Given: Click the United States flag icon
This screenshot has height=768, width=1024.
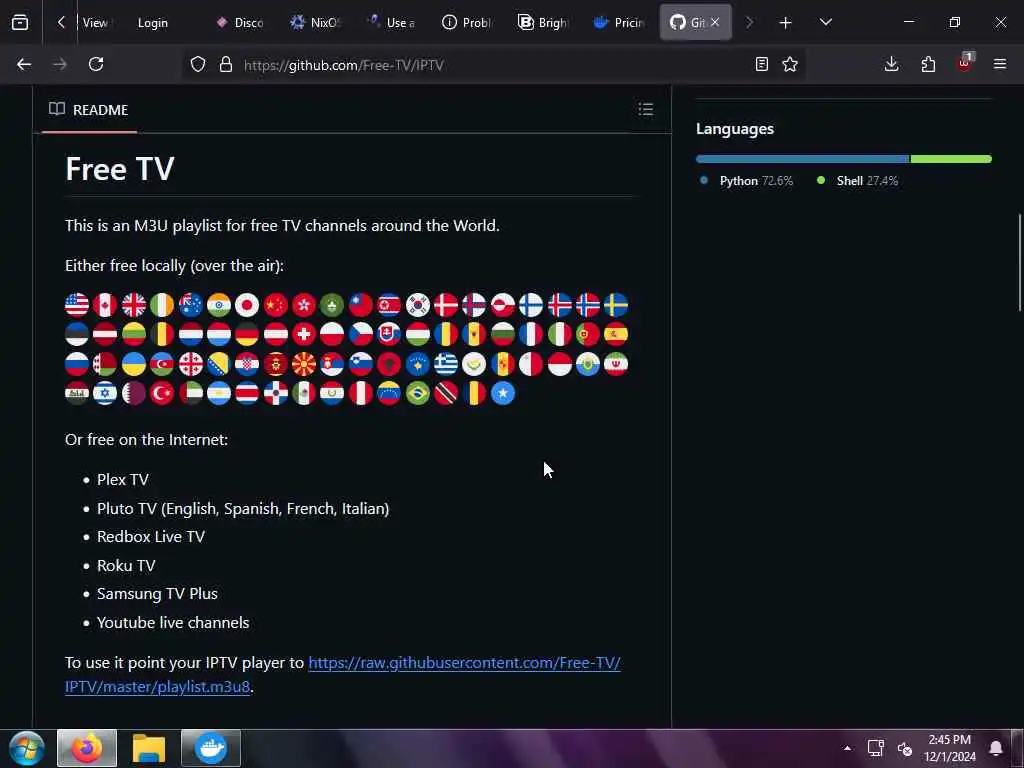Looking at the screenshot, I should 77,305.
